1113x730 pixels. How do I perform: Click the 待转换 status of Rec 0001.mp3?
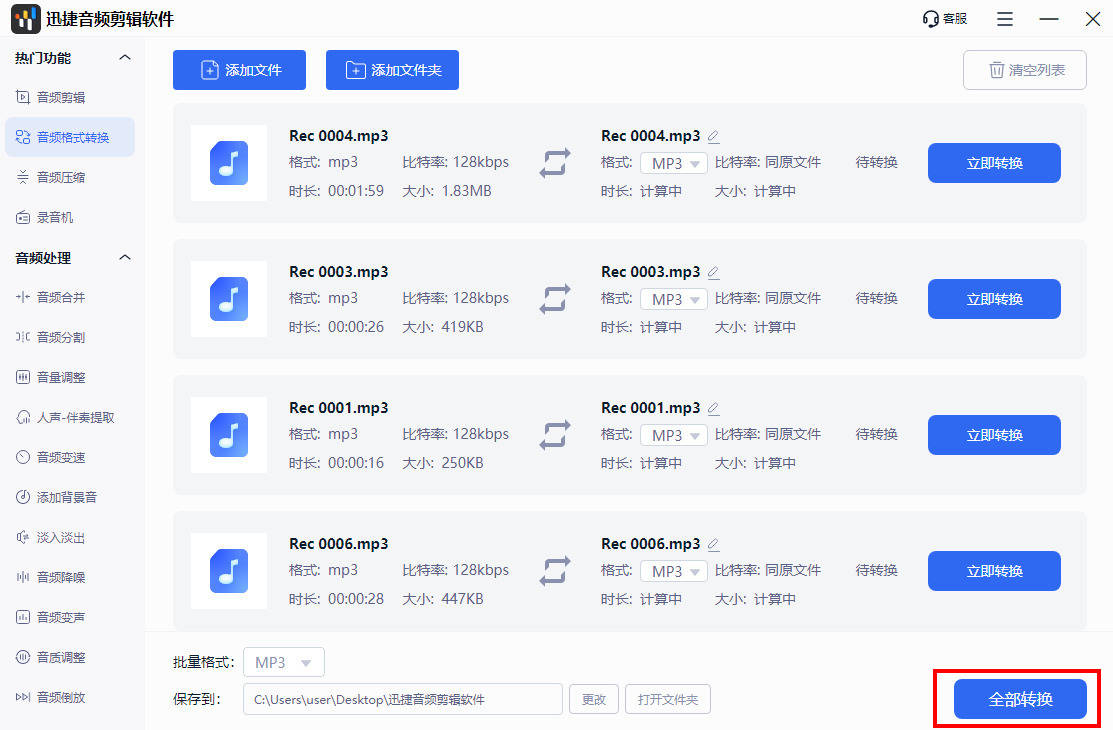click(x=877, y=434)
